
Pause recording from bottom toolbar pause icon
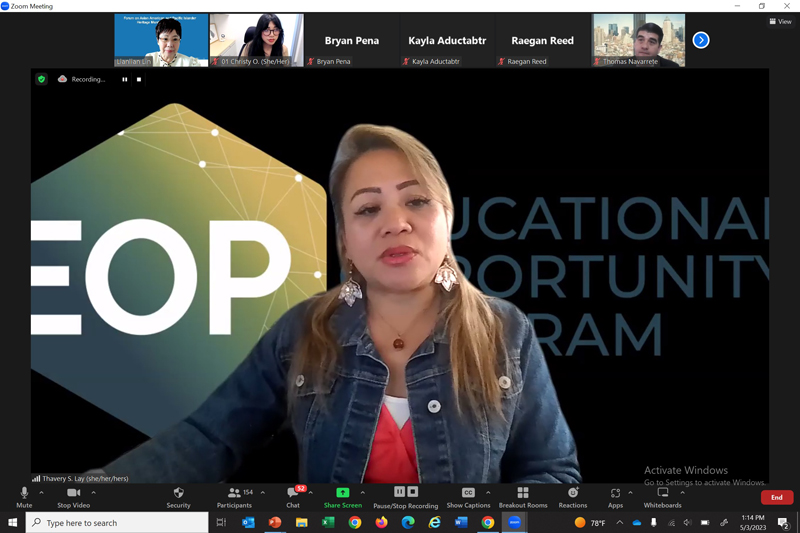click(x=399, y=491)
